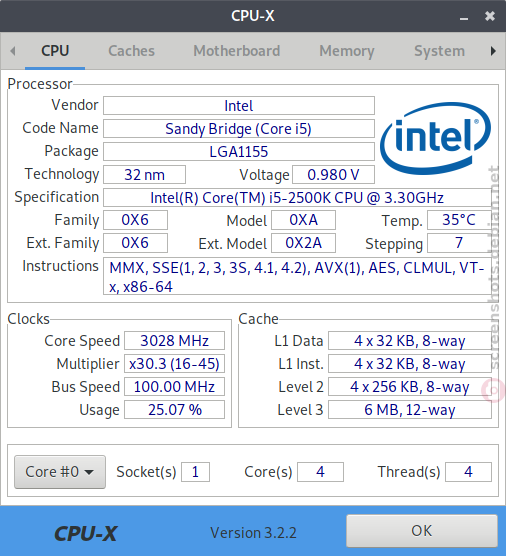Click the Clocks group label
This screenshot has height=556, width=506.
(28, 319)
